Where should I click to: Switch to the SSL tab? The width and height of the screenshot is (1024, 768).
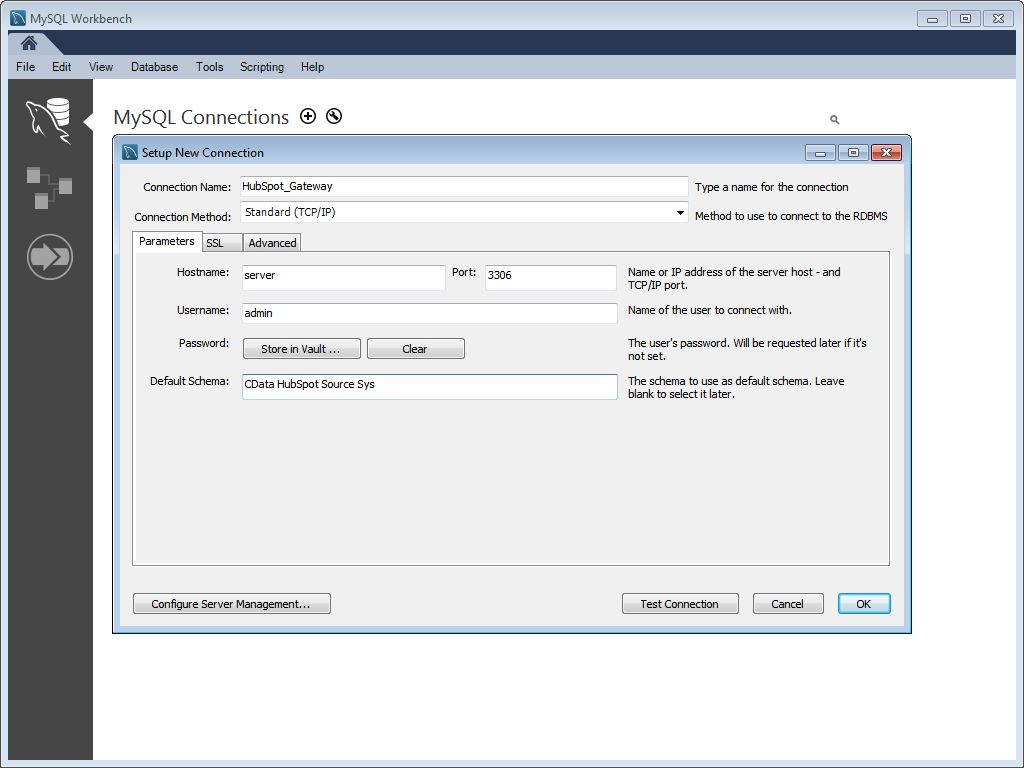(x=215, y=243)
